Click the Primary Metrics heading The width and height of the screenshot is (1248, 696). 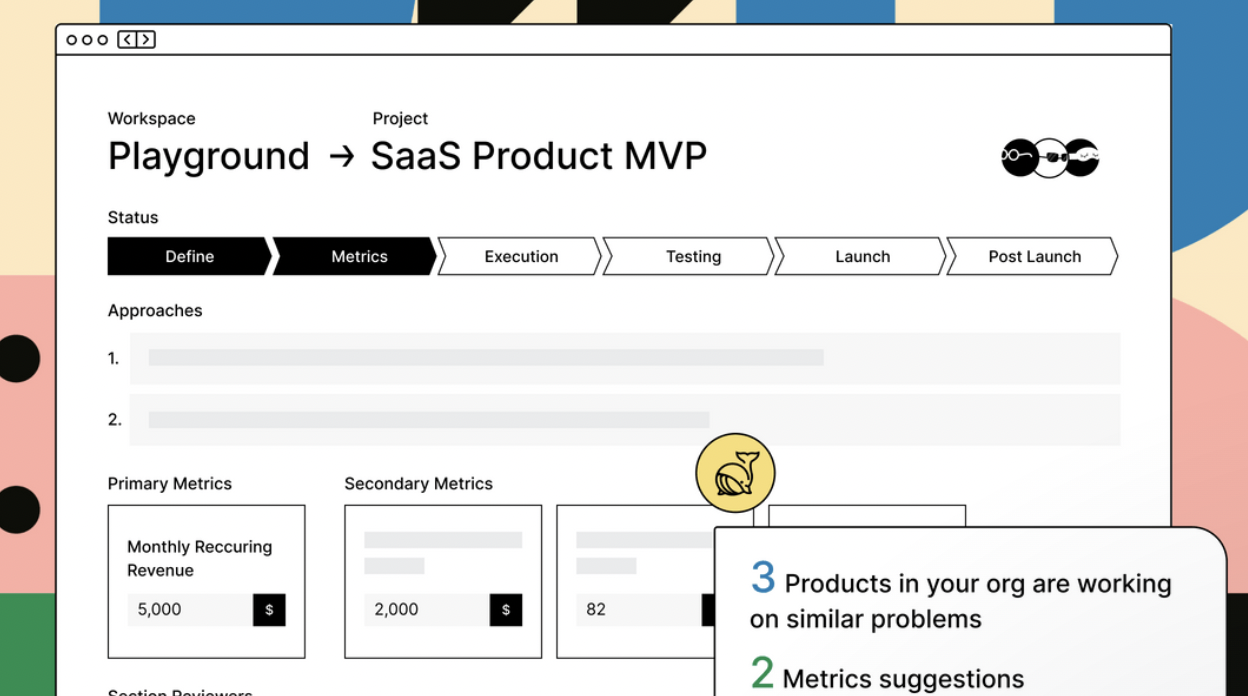click(170, 484)
